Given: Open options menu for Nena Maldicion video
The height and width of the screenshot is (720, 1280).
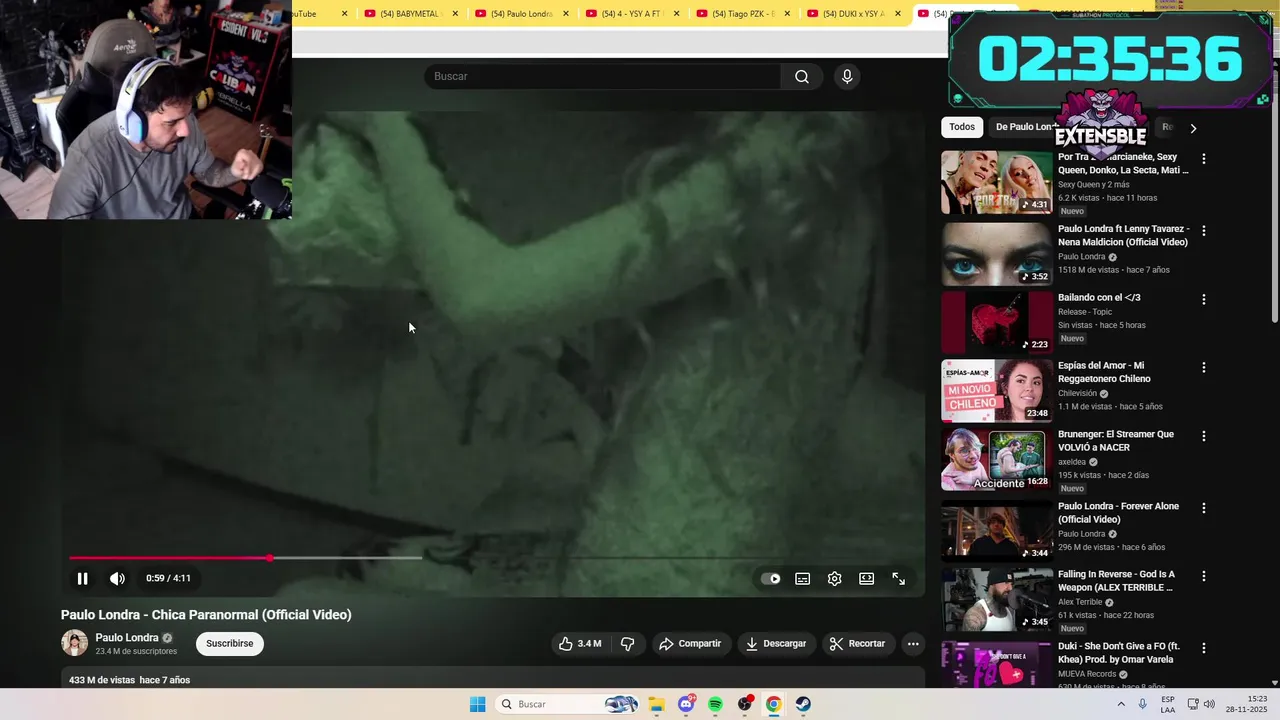Looking at the screenshot, I should point(1203,231).
